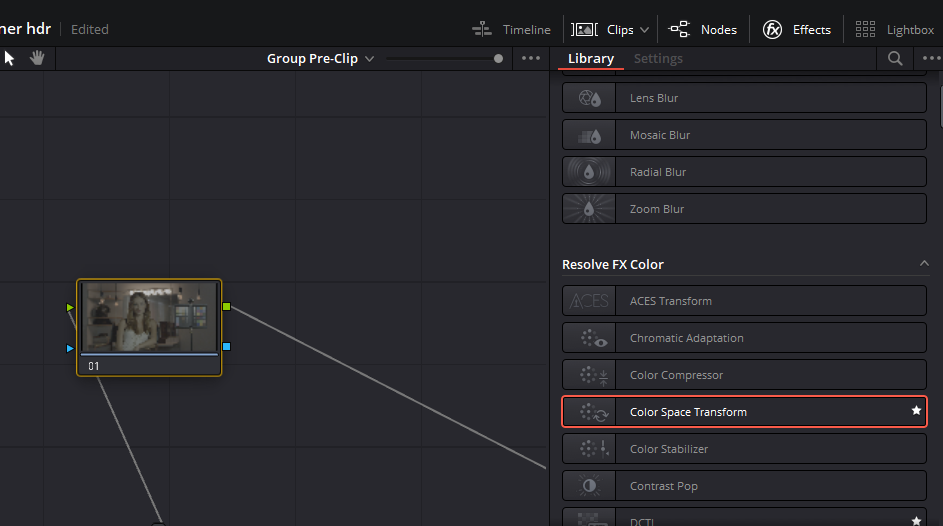Click node 01 blue key output
This screenshot has width=943, height=526.
(227, 346)
